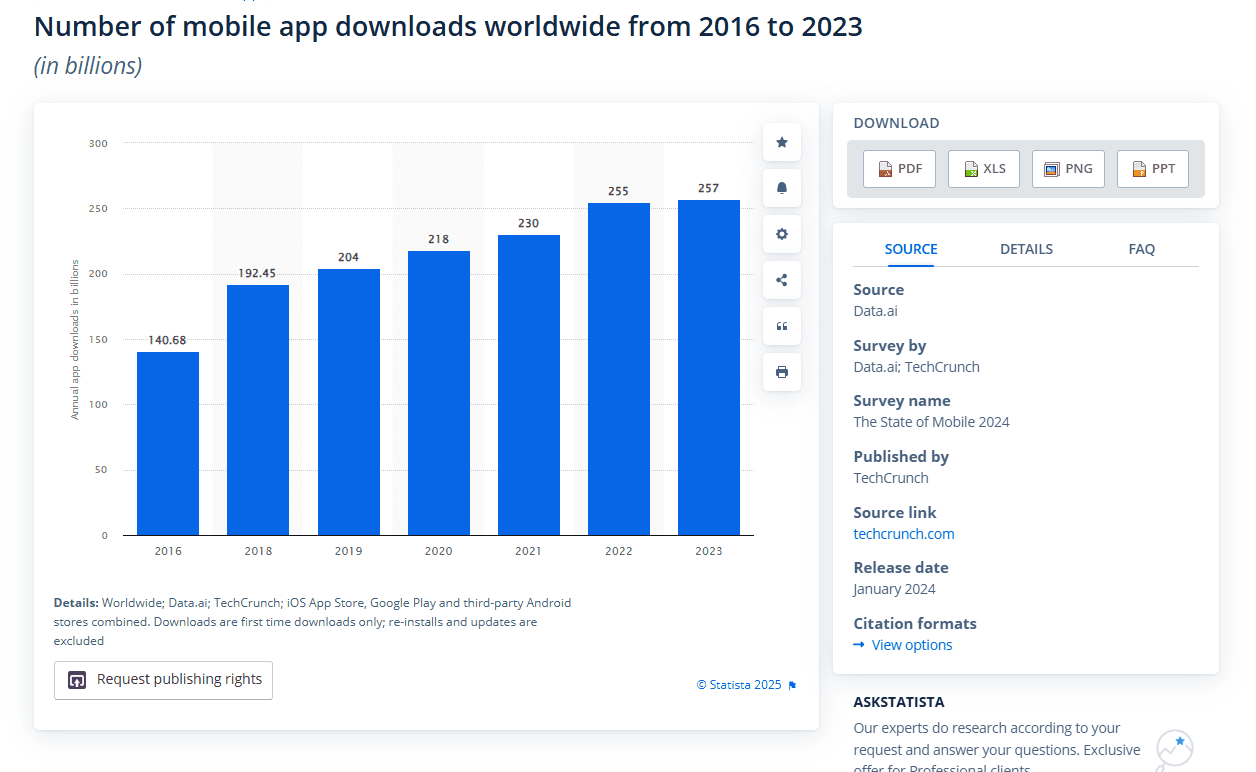Download the chart as PPT
This screenshot has width=1256, height=772.
[1152, 169]
